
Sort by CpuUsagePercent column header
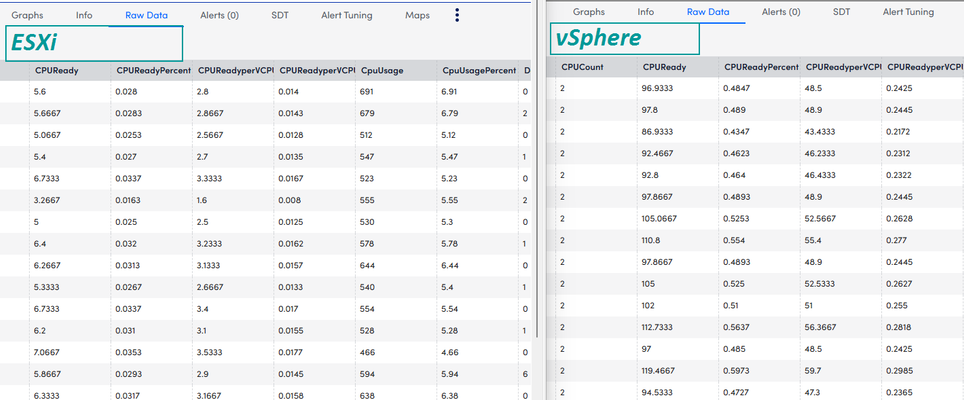[479, 71]
